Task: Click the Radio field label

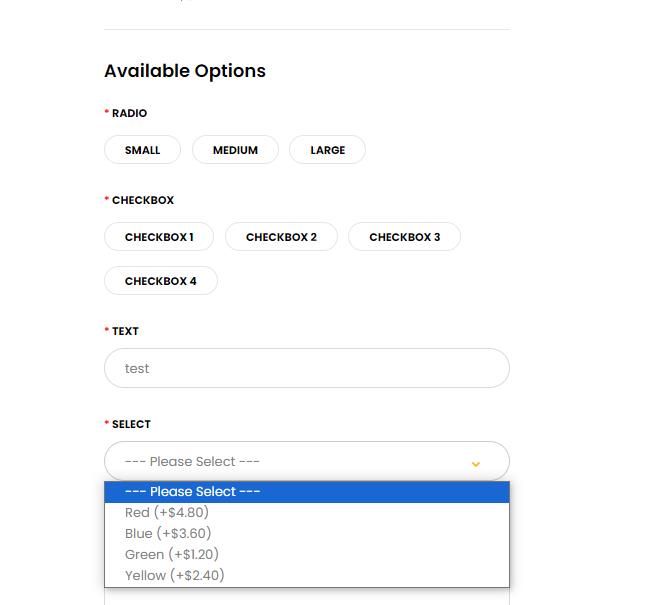Action: pos(129,113)
